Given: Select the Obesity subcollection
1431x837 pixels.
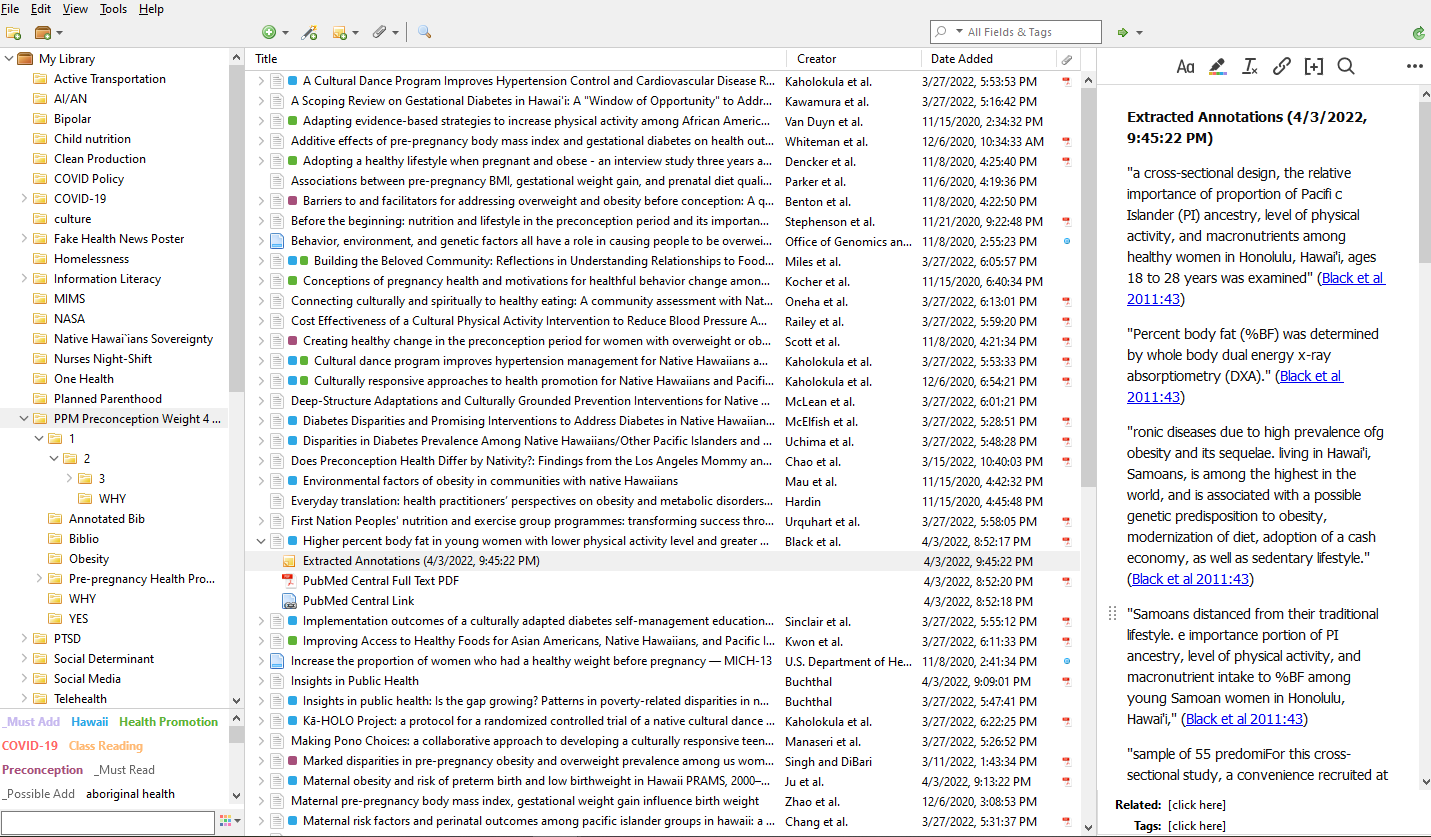Looking at the screenshot, I should (x=89, y=559).
